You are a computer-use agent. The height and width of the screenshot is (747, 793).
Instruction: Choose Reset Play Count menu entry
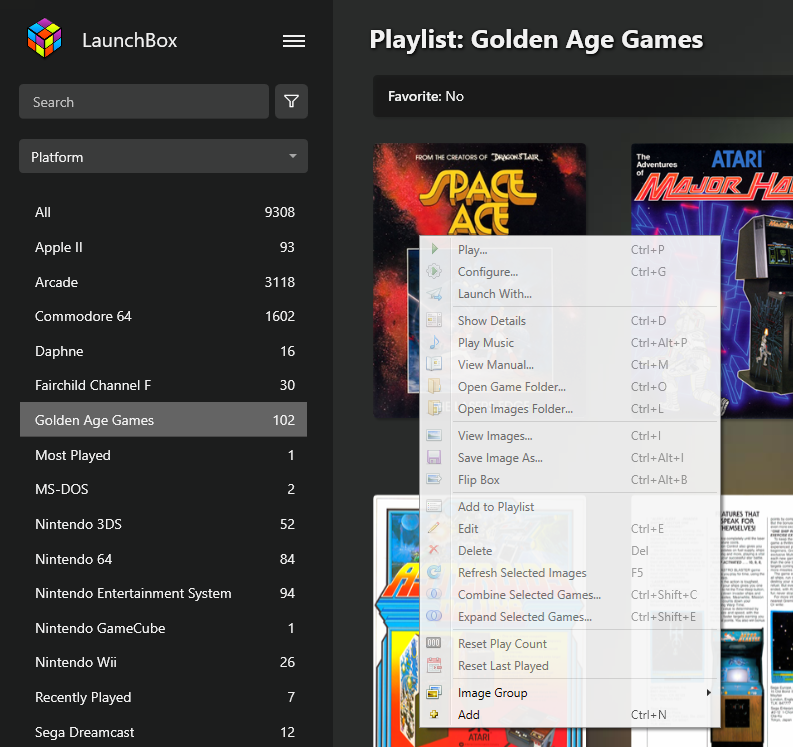tap(570, 644)
